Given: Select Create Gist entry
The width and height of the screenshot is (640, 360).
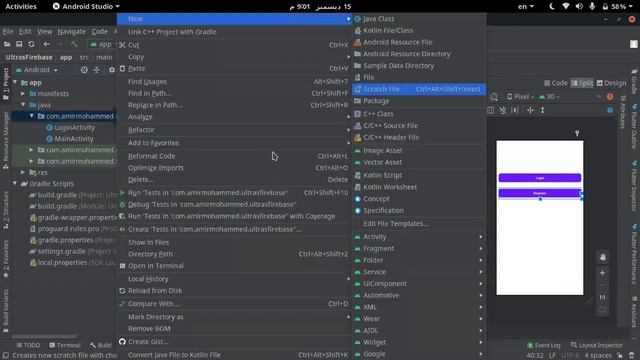Looking at the screenshot, I should [x=235, y=342].
